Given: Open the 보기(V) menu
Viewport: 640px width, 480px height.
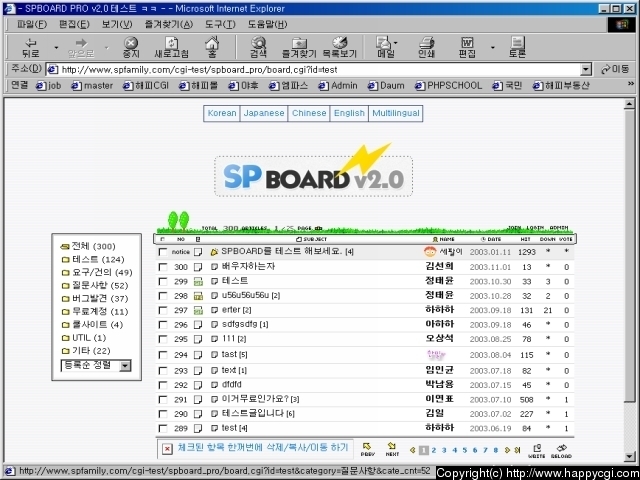Looking at the screenshot, I should (117, 24).
